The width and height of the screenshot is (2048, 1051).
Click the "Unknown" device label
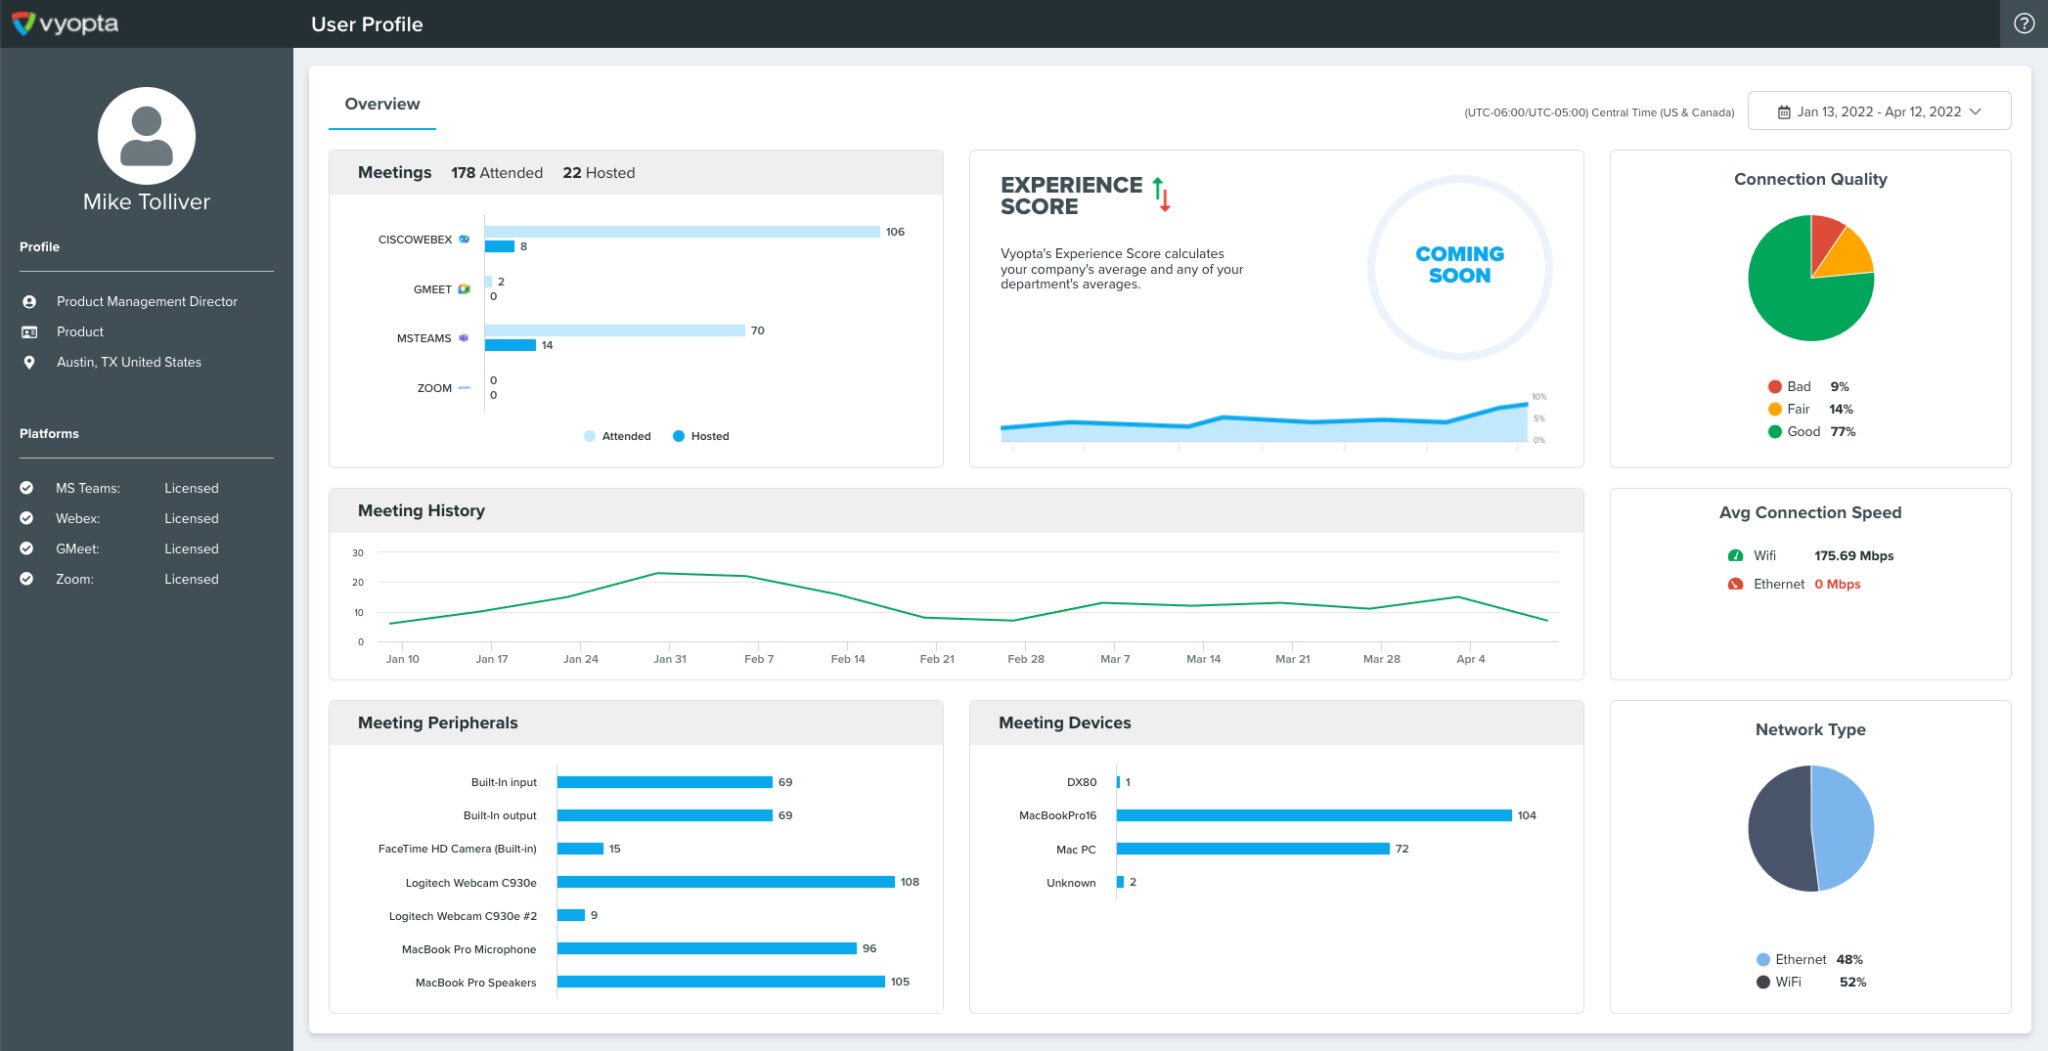[1071, 883]
